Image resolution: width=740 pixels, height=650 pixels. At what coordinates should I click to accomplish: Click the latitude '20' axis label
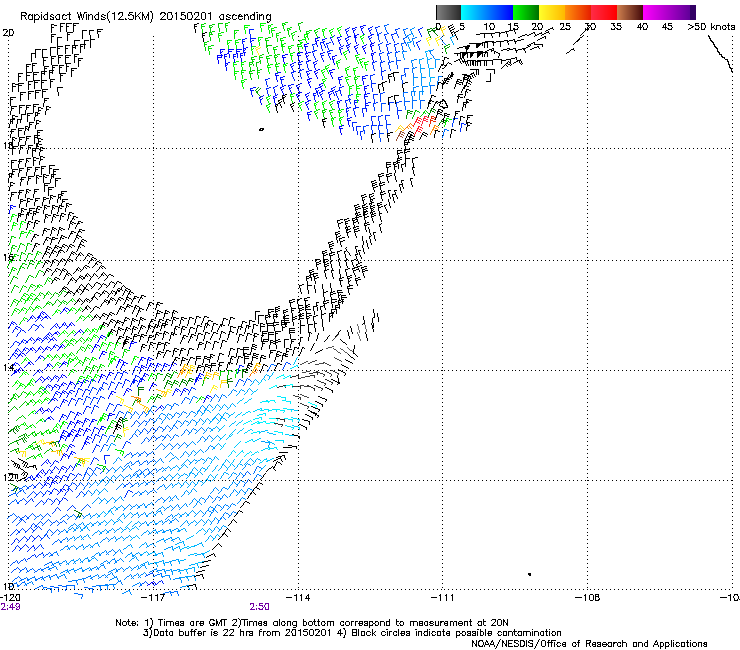(8, 33)
